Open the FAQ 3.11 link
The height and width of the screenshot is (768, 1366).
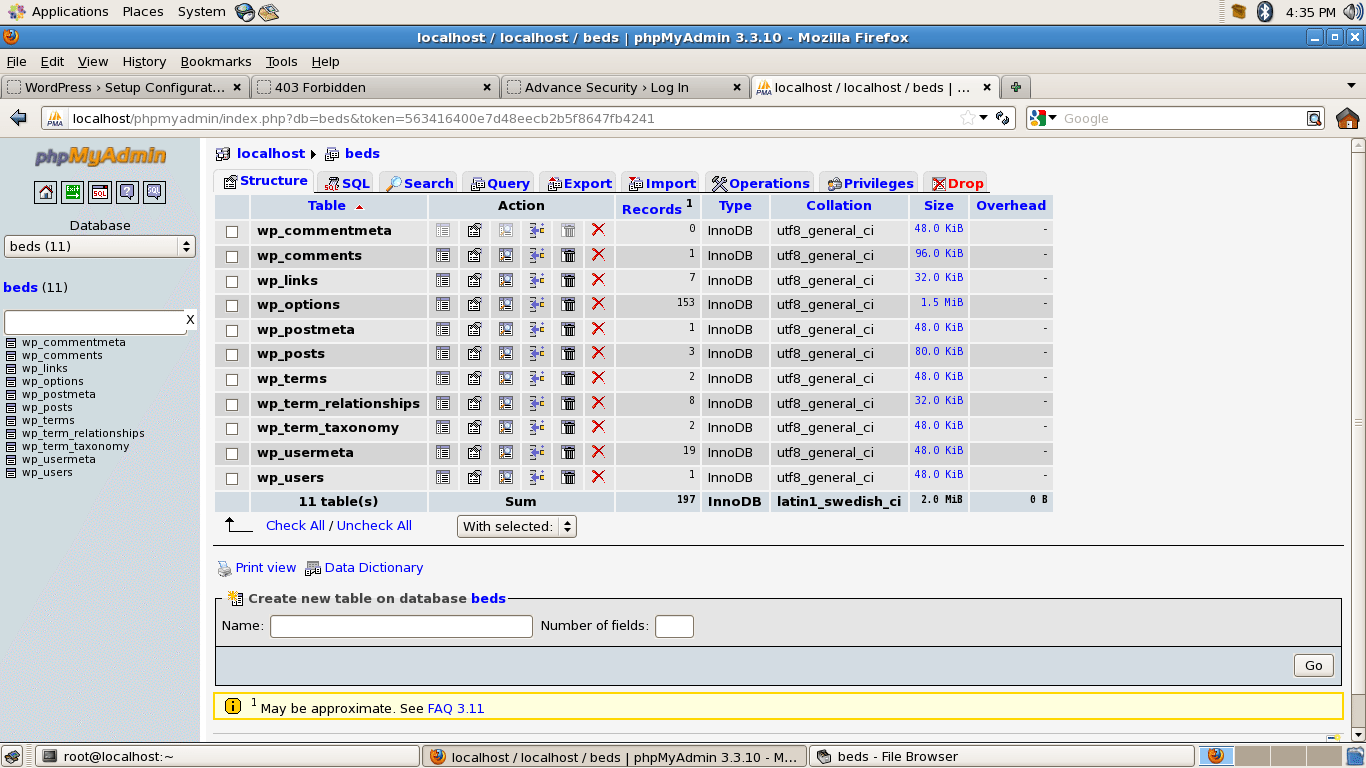[455, 708]
